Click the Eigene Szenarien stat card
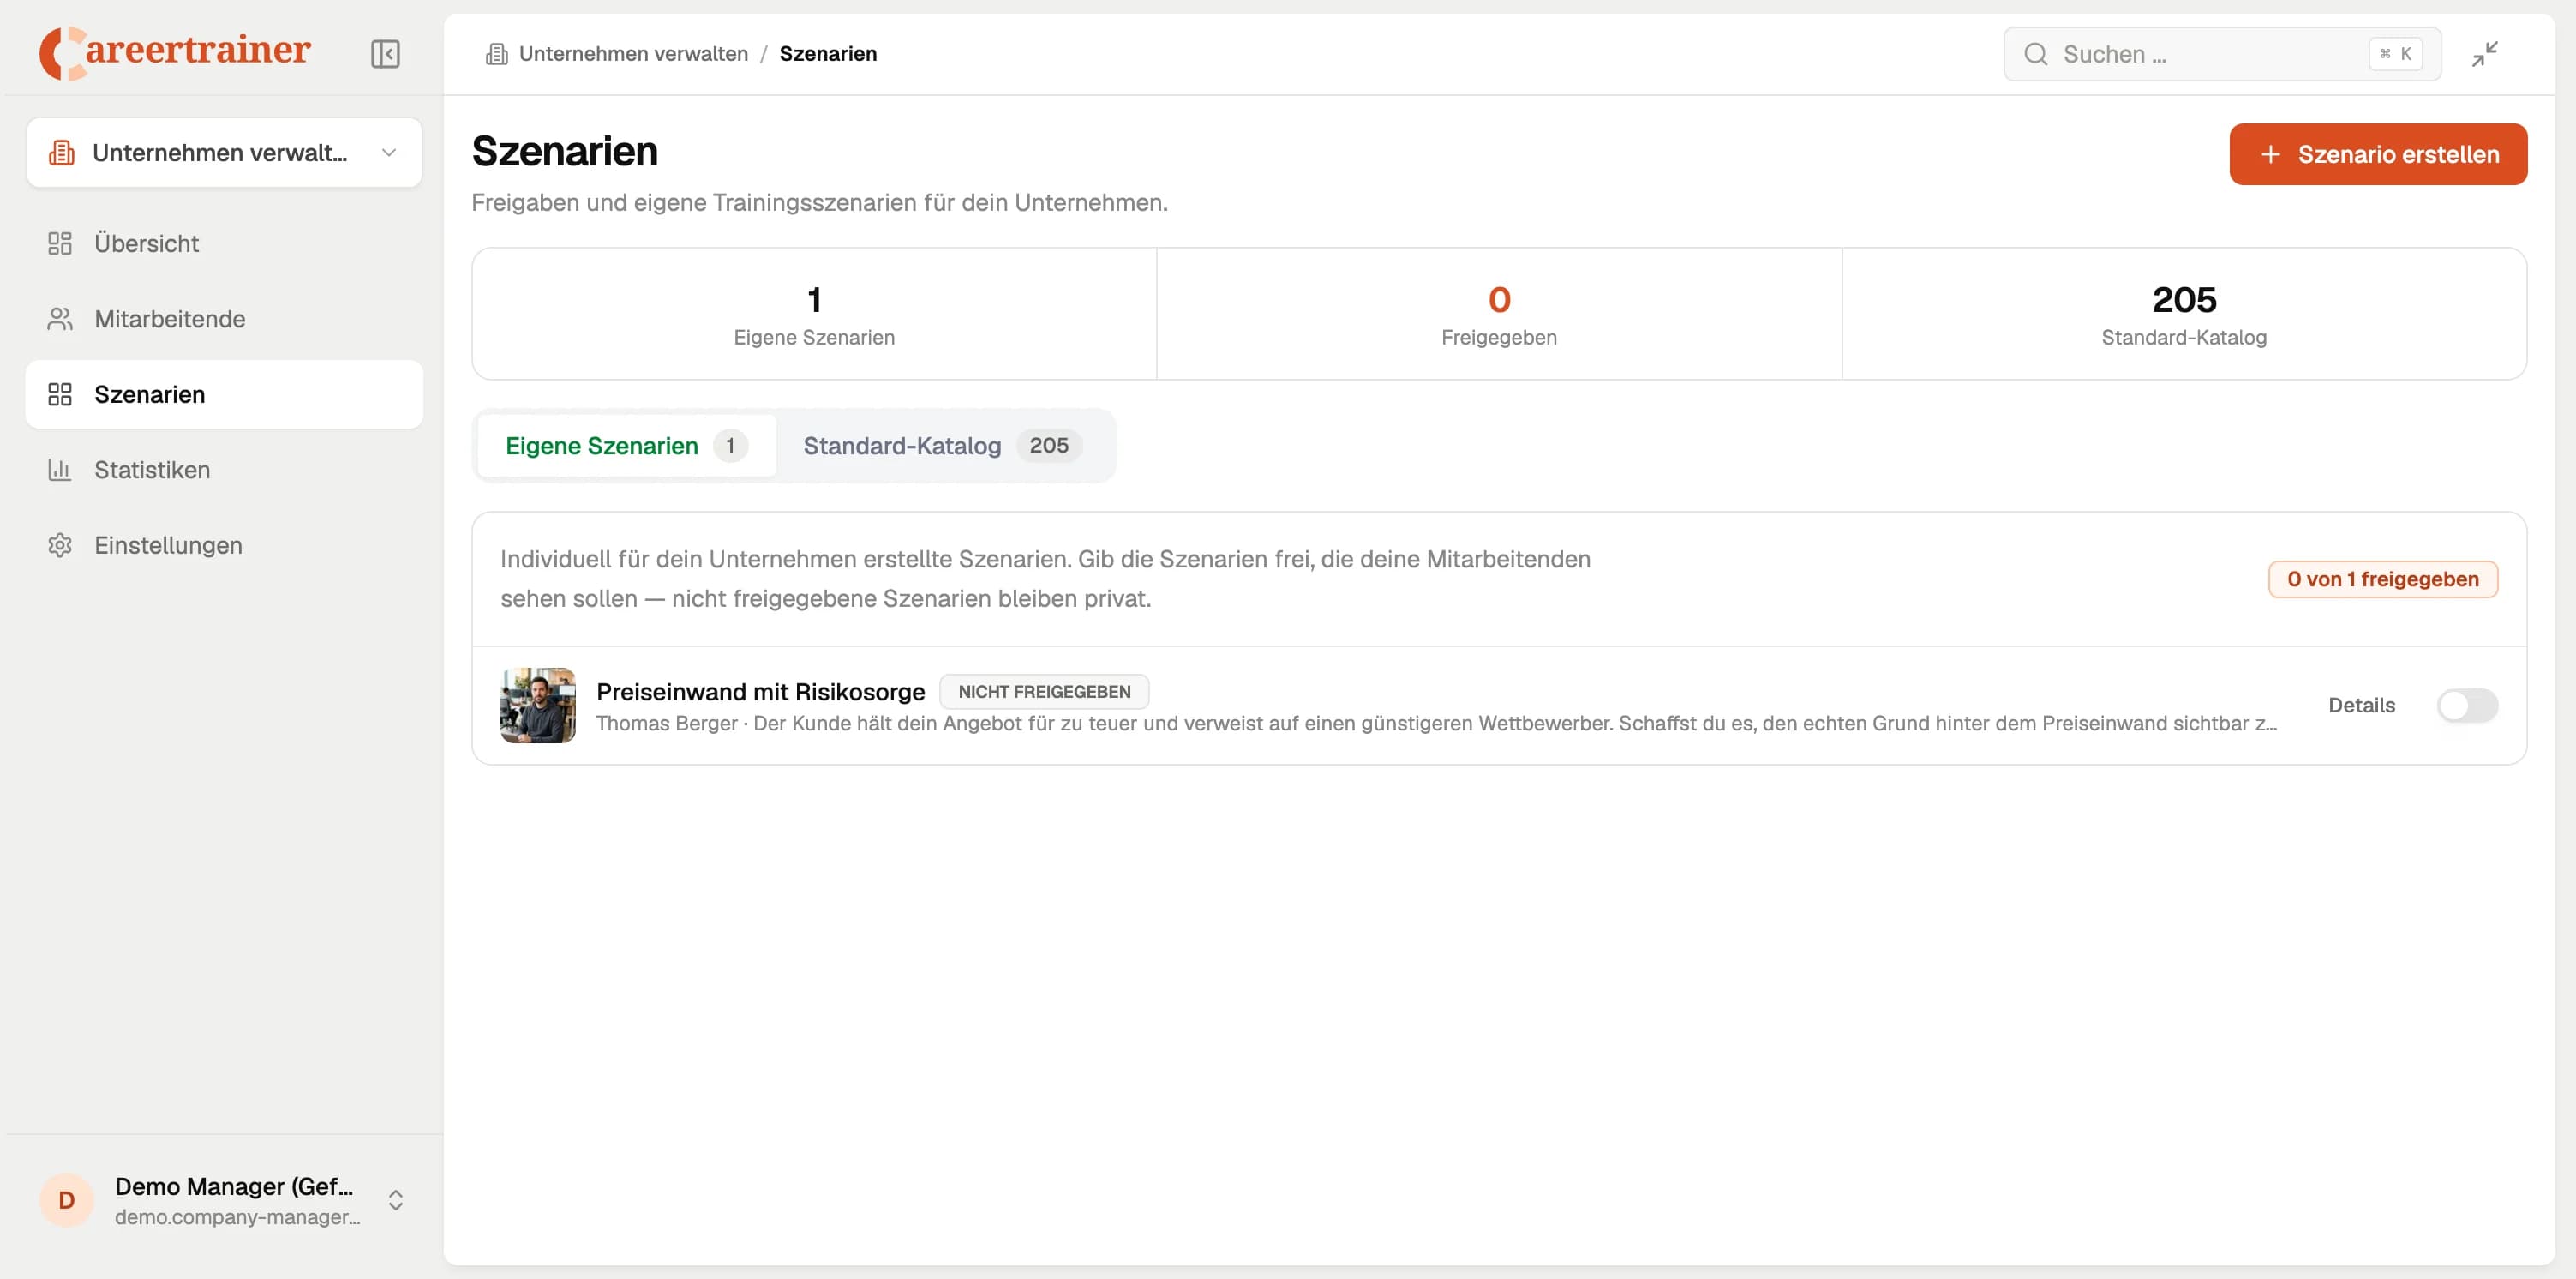Image resolution: width=2576 pixels, height=1279 pixels. click(814, 314)
